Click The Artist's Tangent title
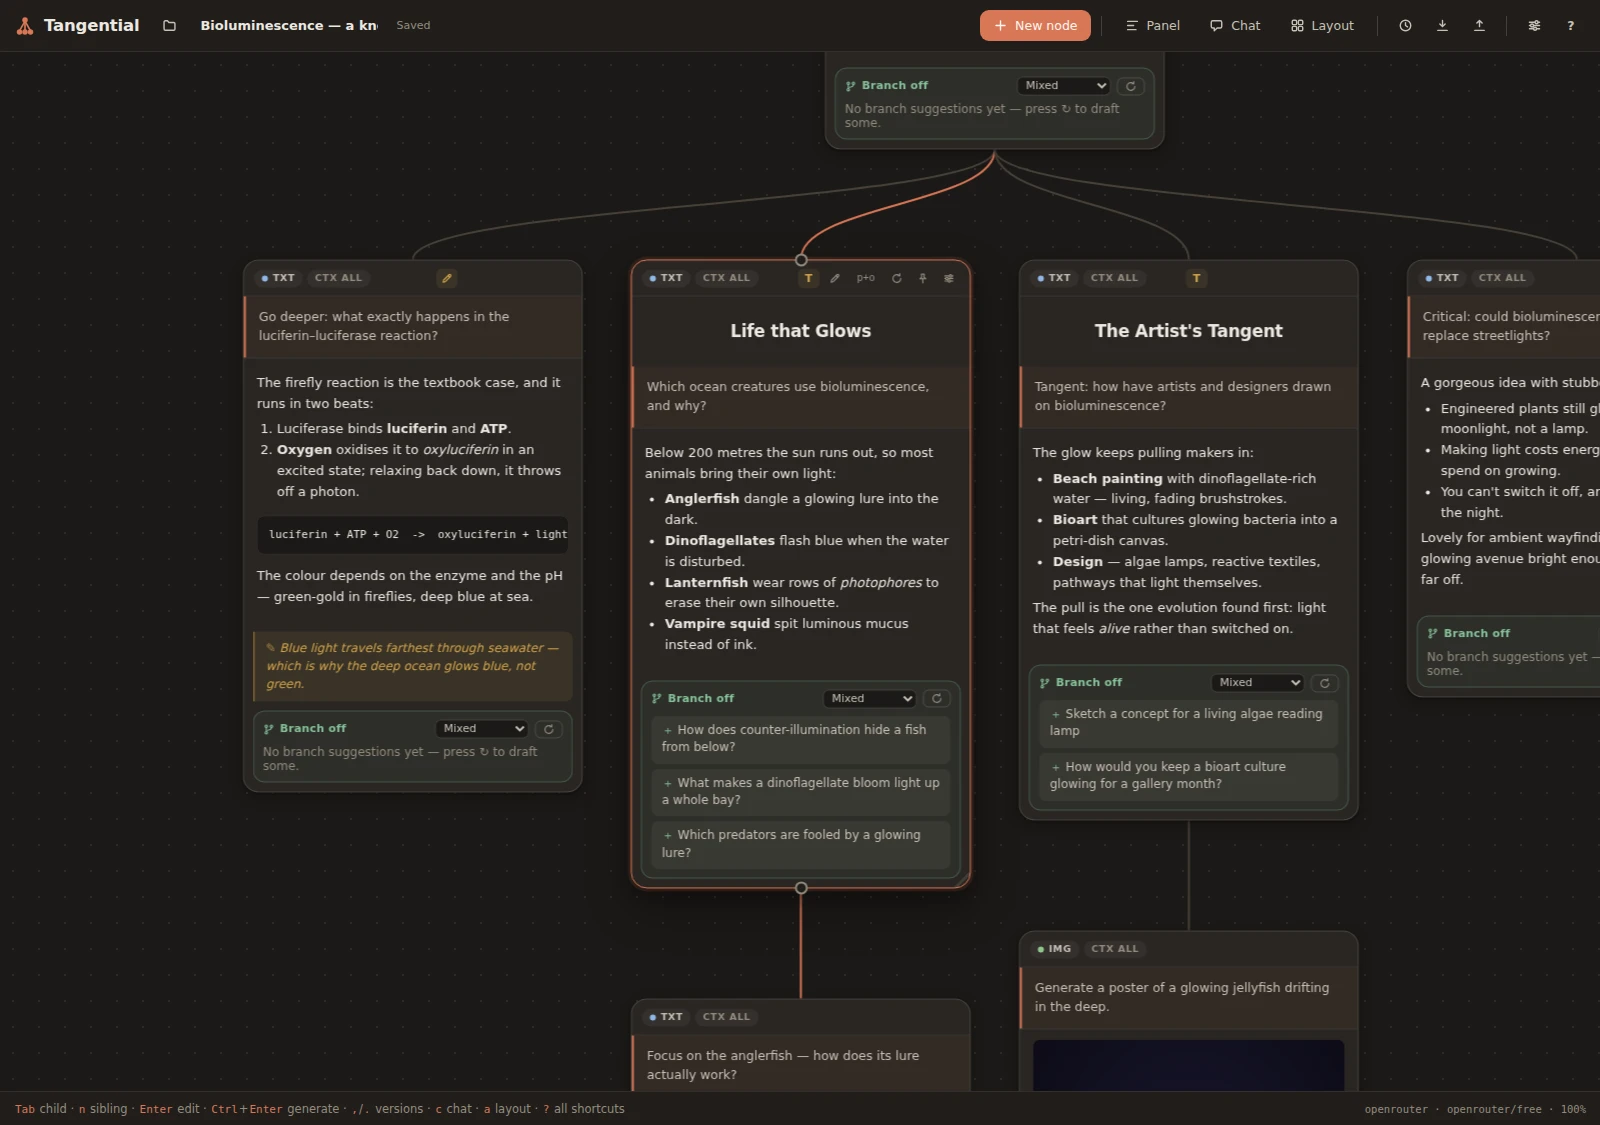1600x1125 pixels. pyautogui.click(x=1188, y=331)
